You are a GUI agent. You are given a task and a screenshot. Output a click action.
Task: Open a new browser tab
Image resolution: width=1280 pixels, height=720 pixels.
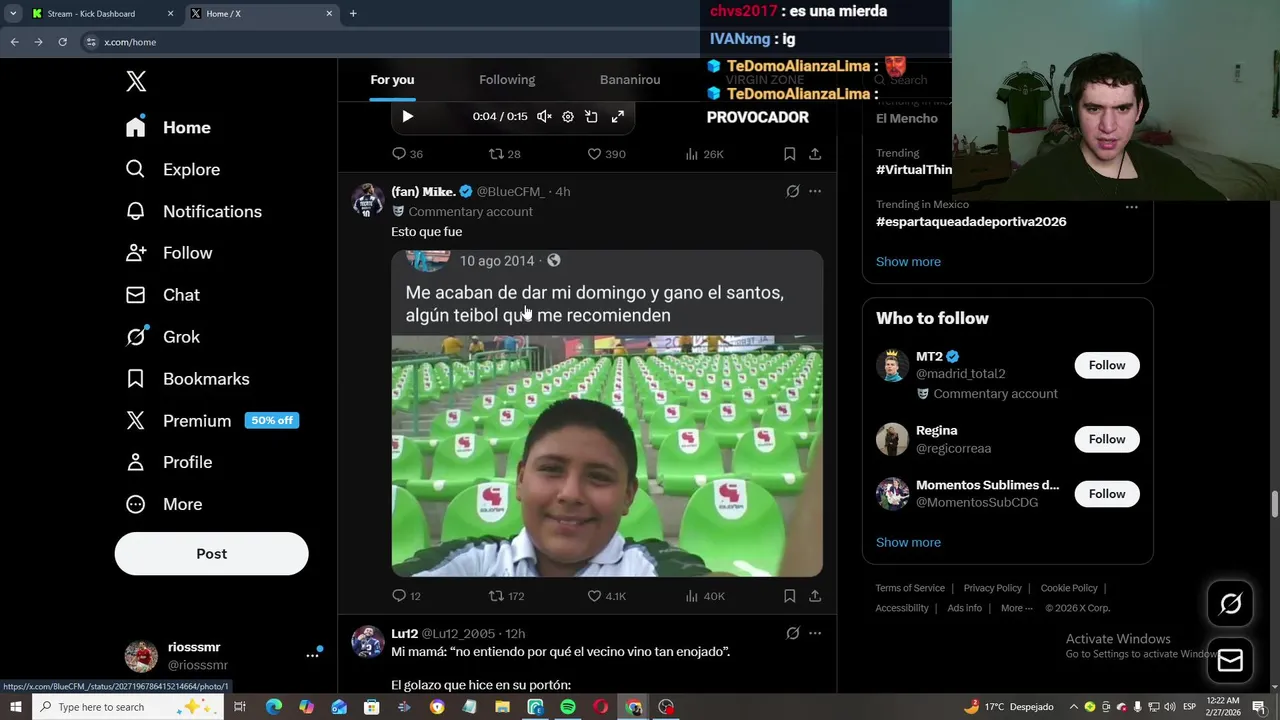(x=353, y=13)
